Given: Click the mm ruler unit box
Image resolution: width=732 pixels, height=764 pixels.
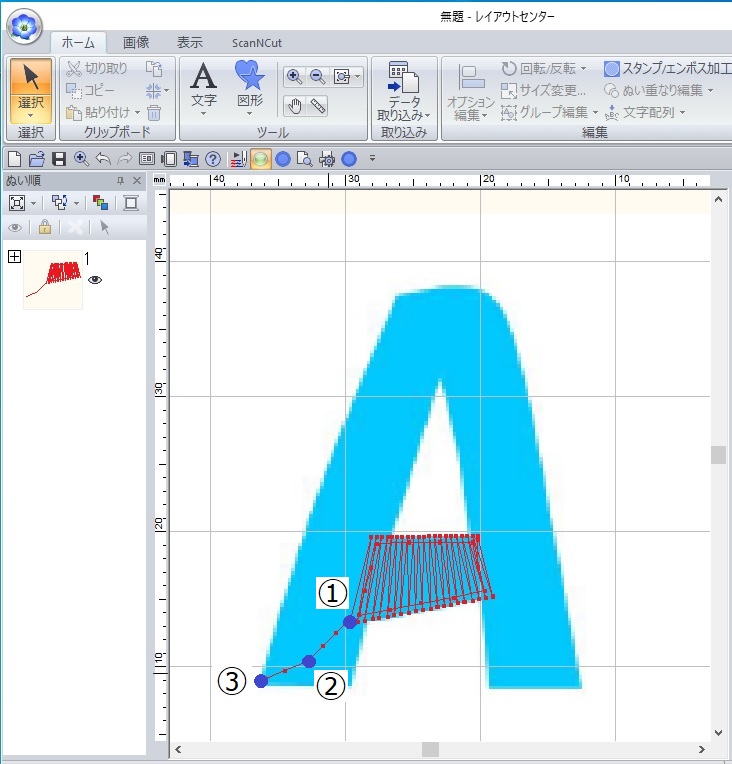Looking at the screenshot, I should (x=159, y=180).
